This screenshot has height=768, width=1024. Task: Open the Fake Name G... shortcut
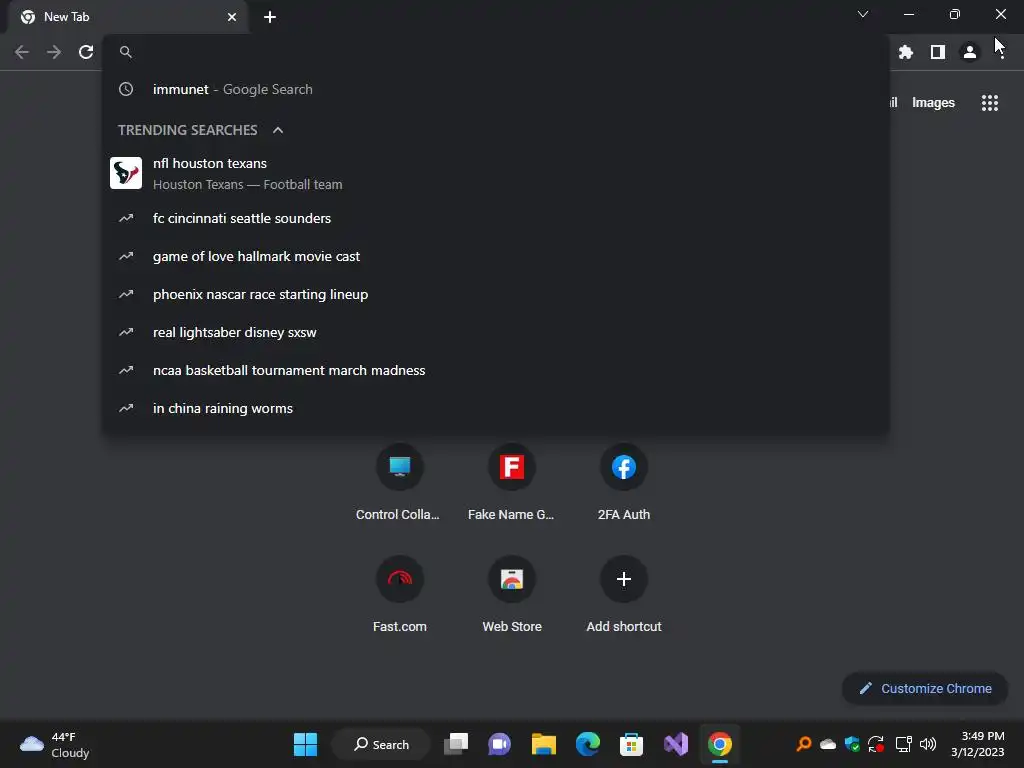tap(511, 482)
